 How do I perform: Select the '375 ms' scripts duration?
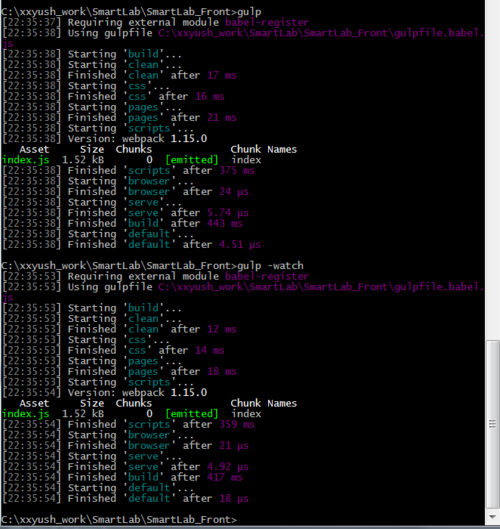tap(237, 170)
